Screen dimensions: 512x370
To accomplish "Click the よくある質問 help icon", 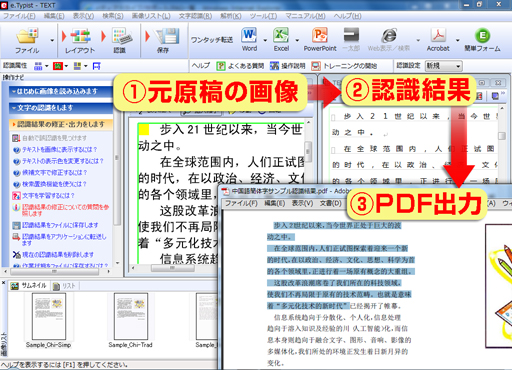I will coord(220,66).
